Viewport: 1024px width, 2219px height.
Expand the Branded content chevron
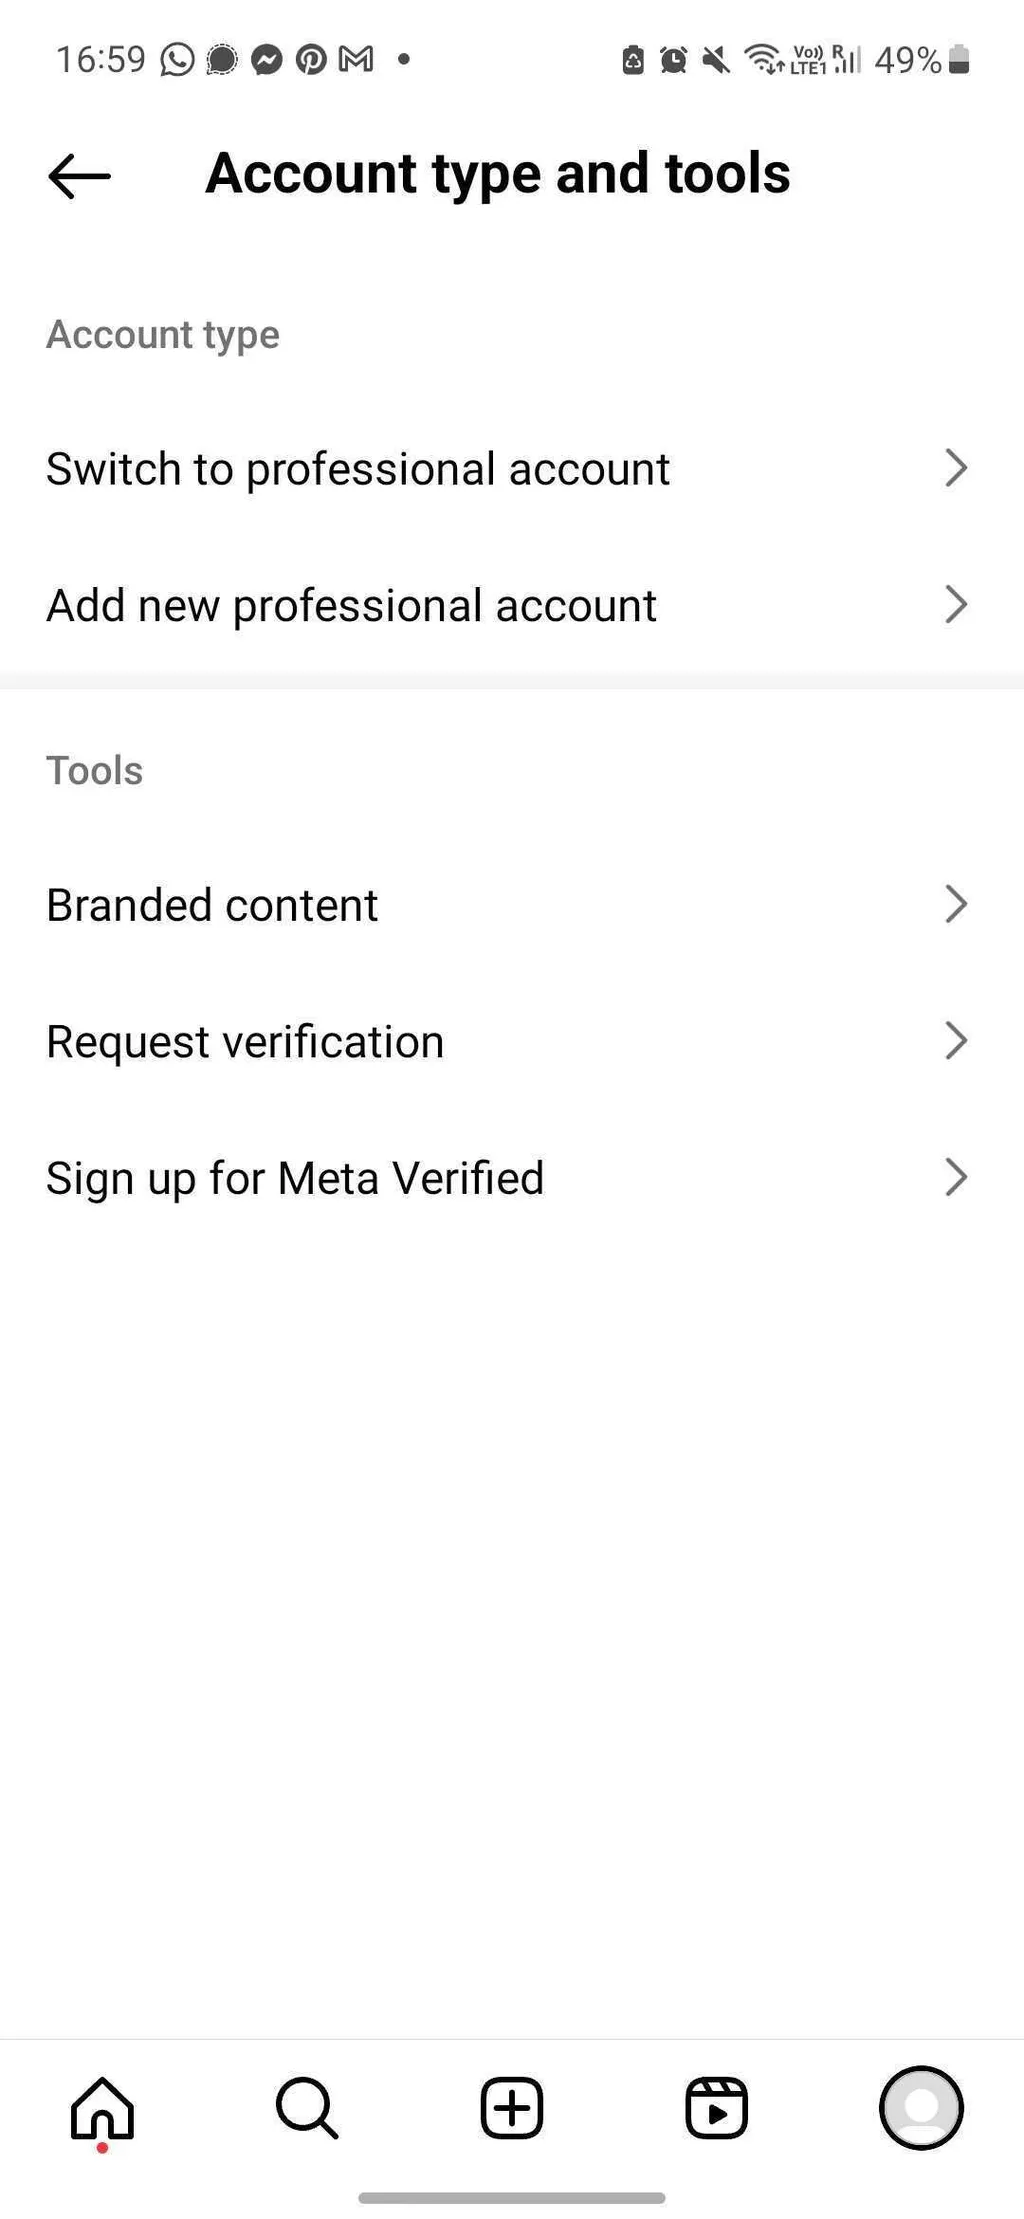(x=956, y=904)
